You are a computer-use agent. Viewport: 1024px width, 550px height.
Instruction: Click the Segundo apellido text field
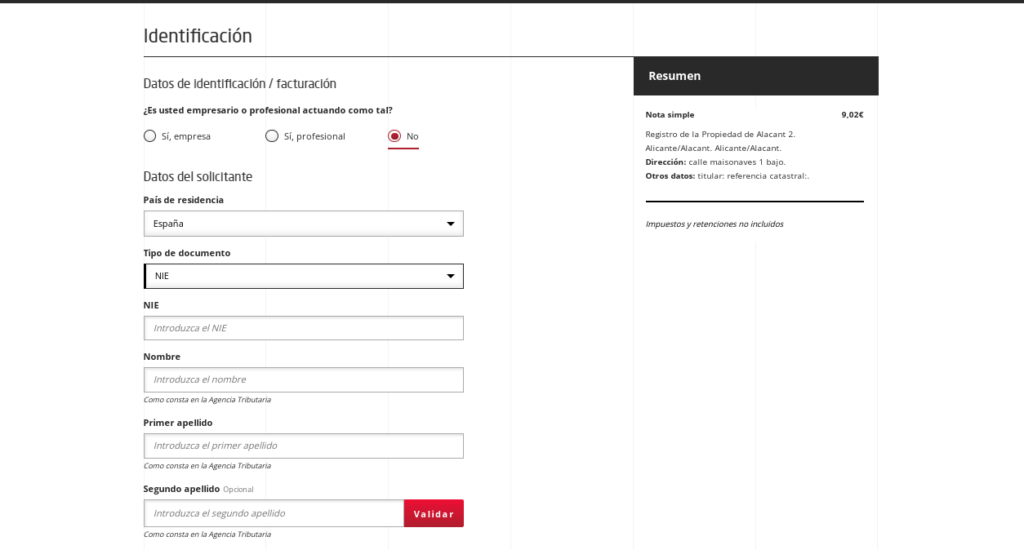coord(273,513)
